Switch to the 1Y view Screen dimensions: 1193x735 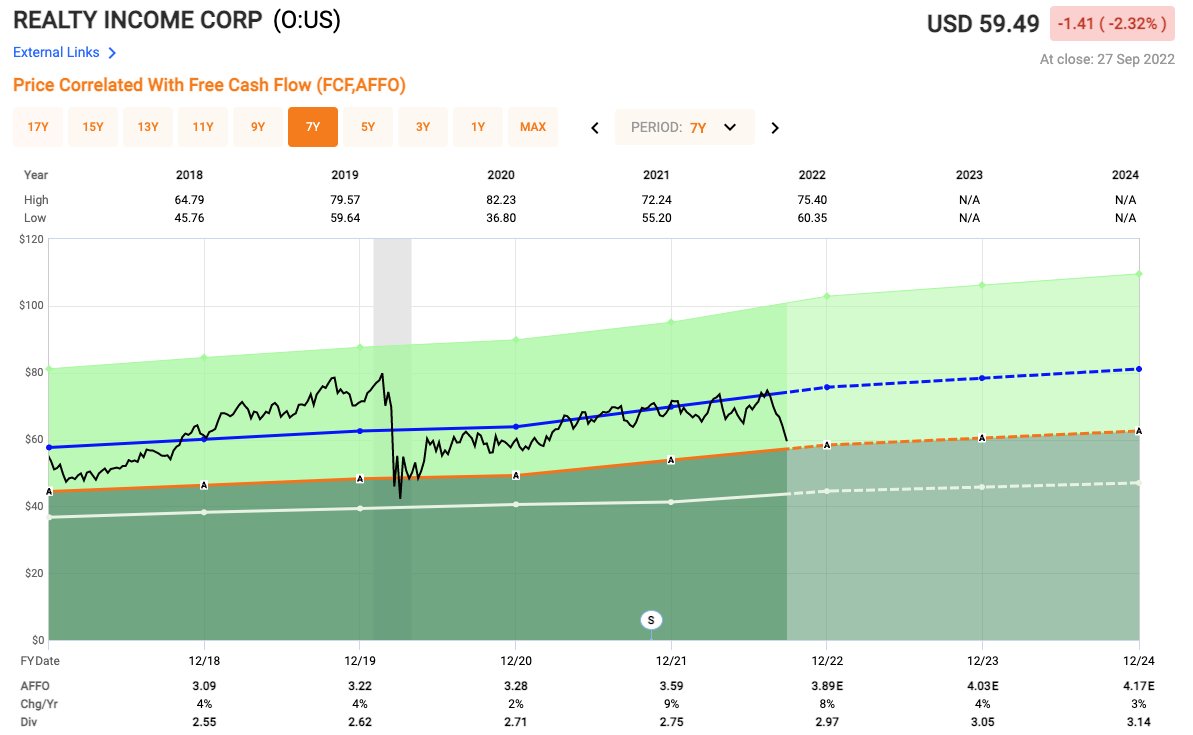pyautogui.click(x=478, y=127)
